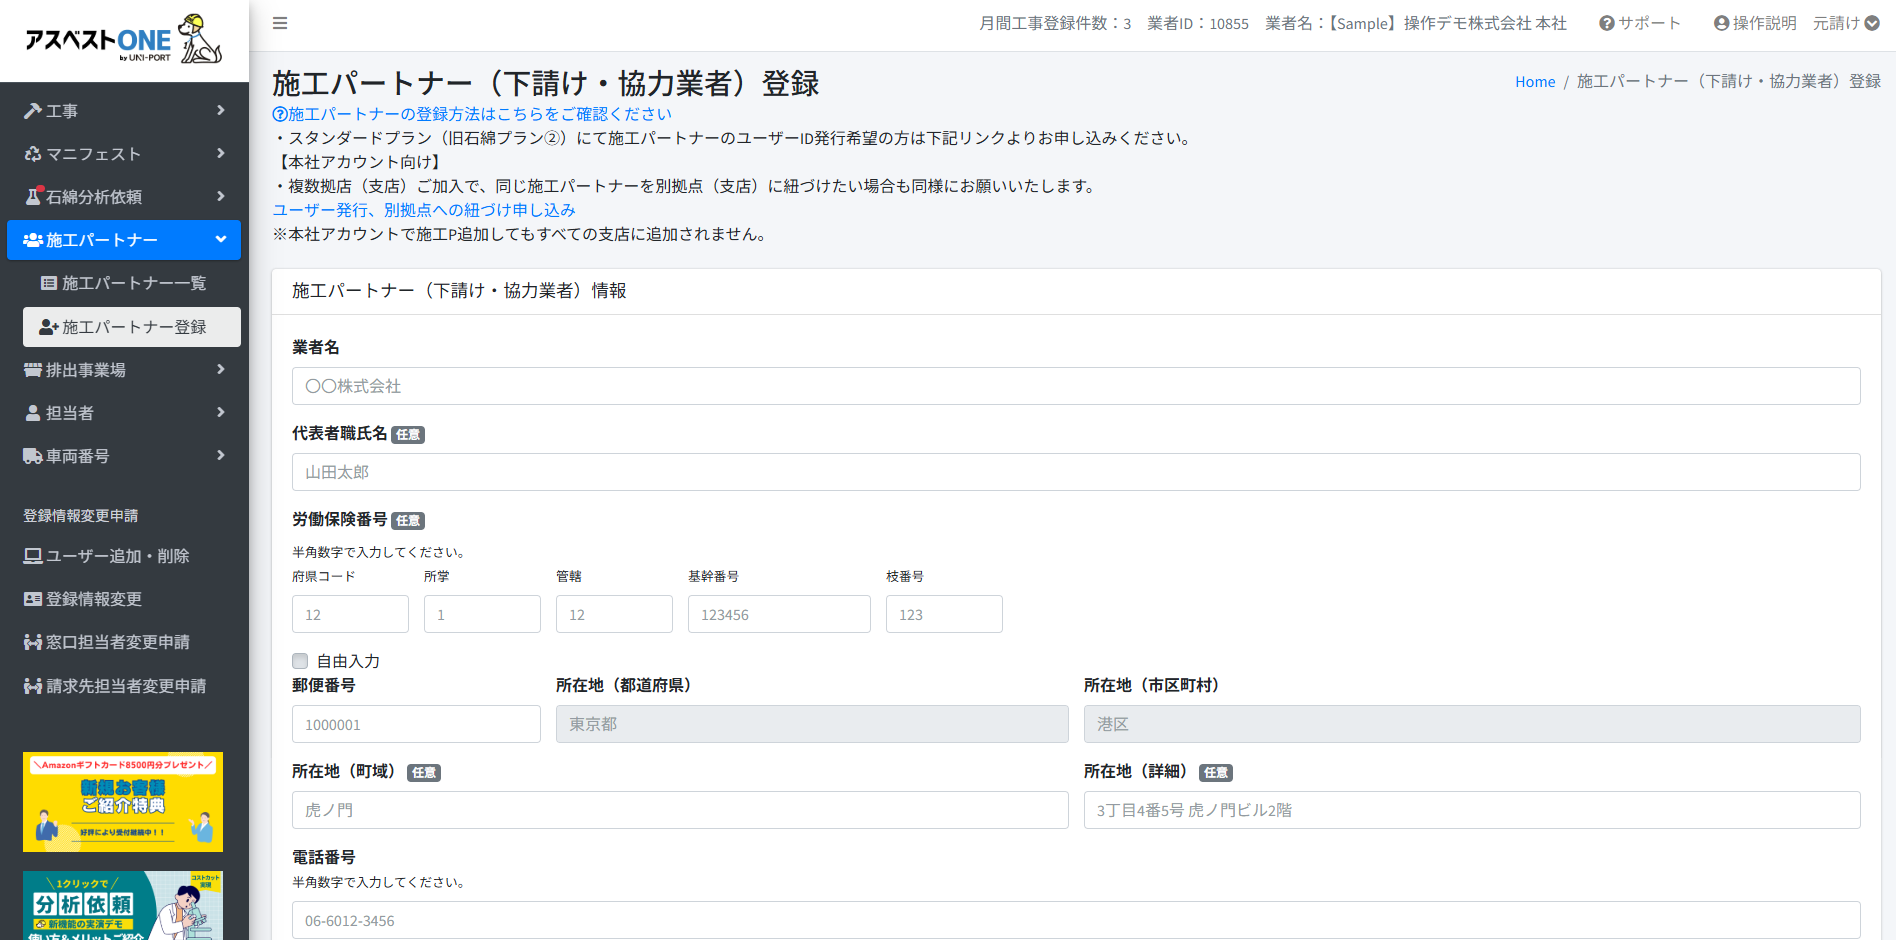Click the recycle icon beside マニフェスト
This screenshot has height=940, width=1896.
[33, 154]
